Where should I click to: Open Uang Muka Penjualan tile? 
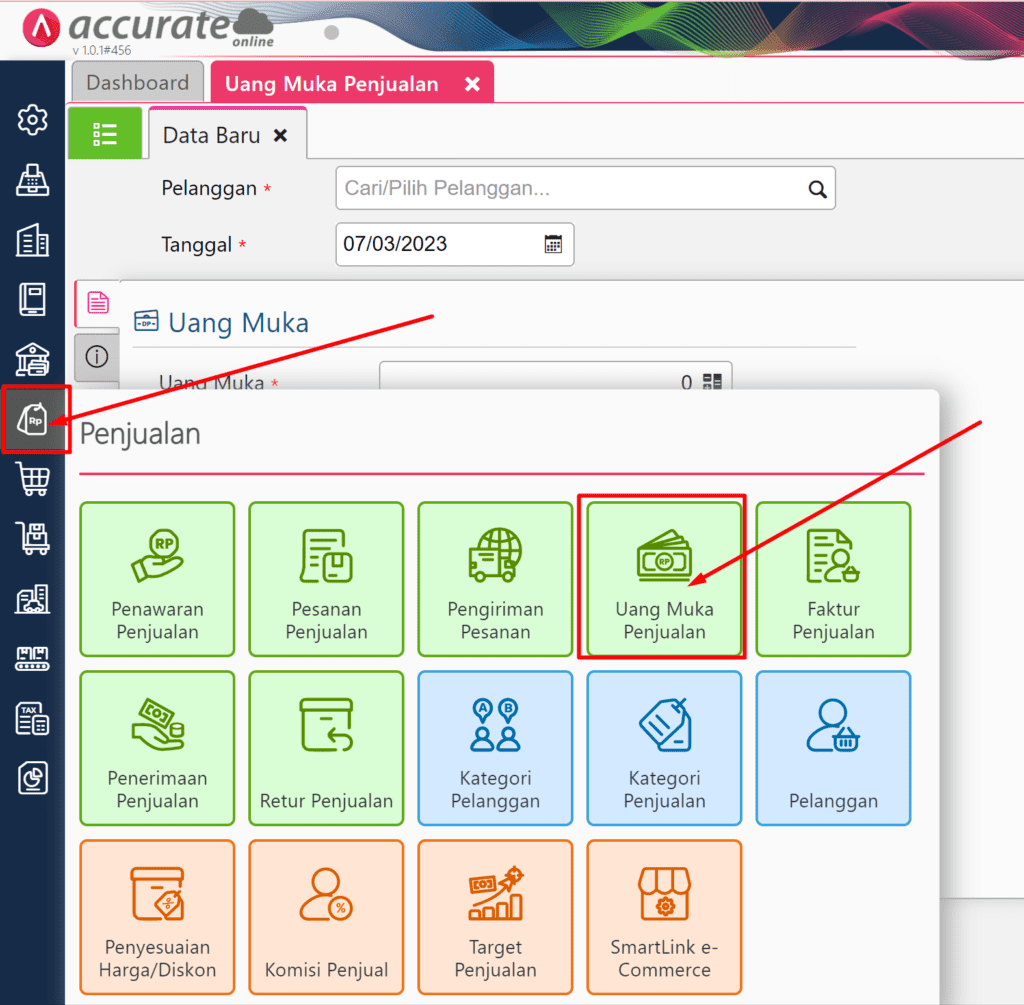click(x=664, y=579)
